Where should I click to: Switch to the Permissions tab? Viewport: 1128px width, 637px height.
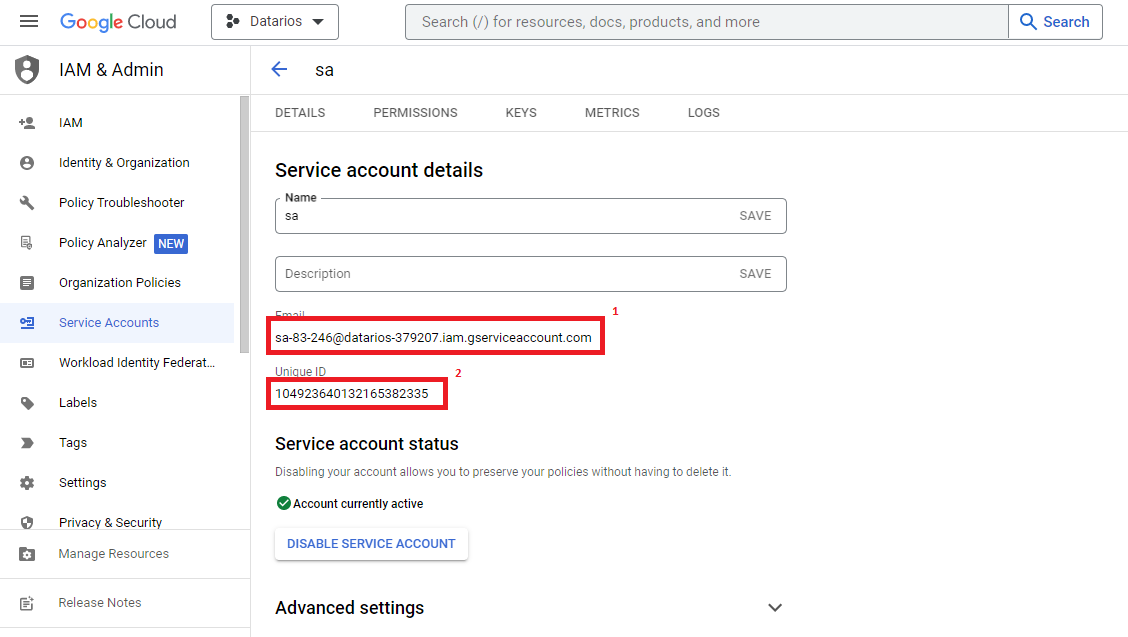pyautogui.click(x=415, y=113)
